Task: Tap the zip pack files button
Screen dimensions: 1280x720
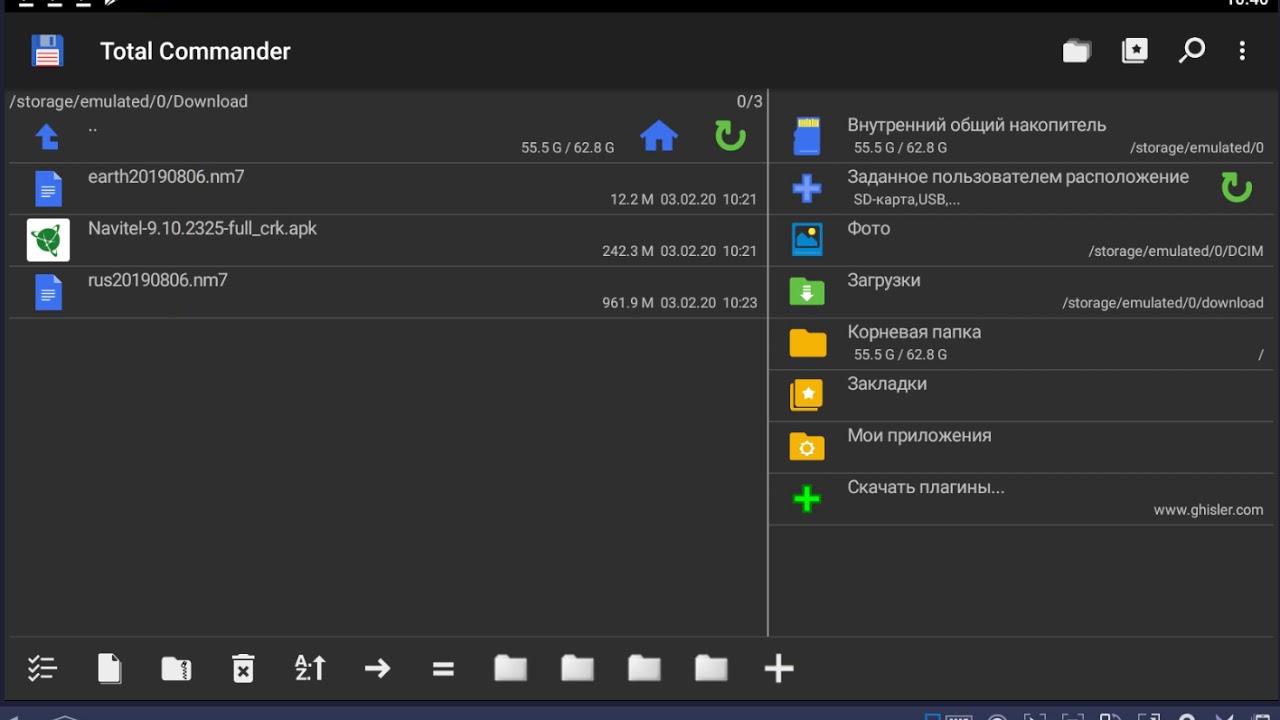Action: 176,668
